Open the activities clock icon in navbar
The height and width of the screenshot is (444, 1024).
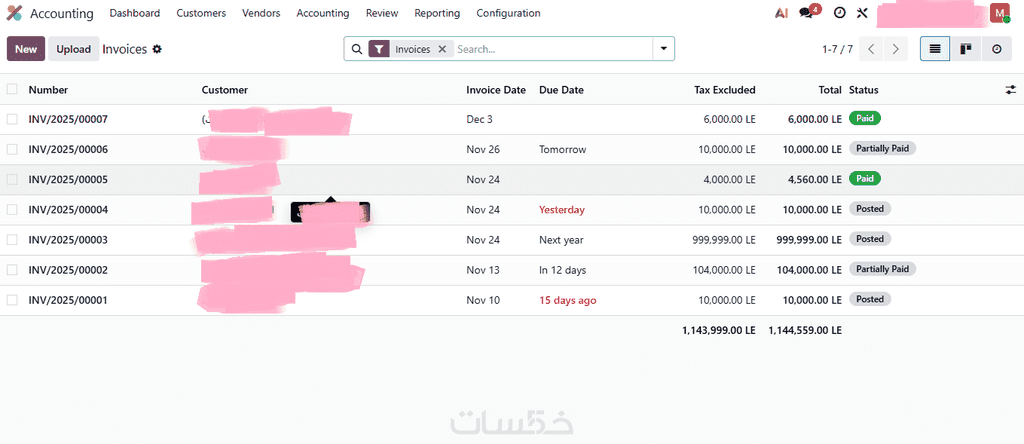pyautogui.click(x=839, y=13)
